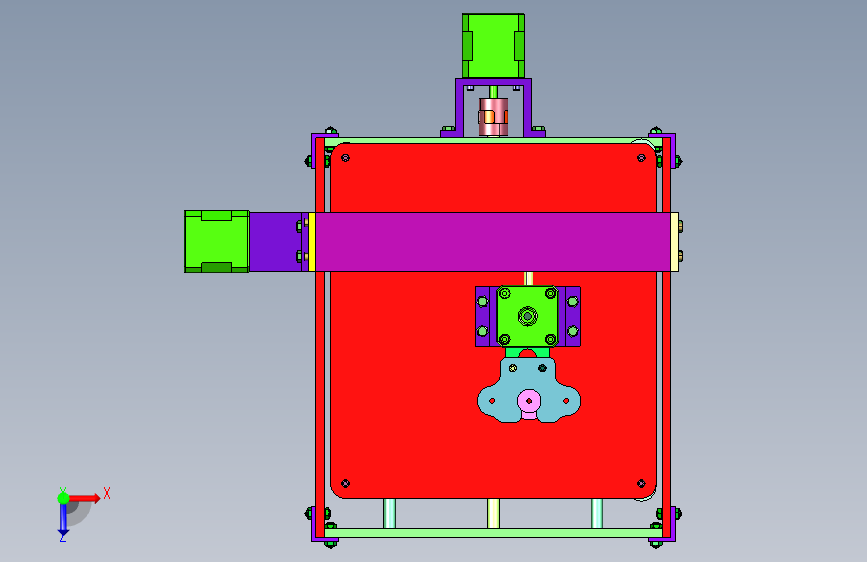Select the light green bottom frame bar

coord(492,533)
